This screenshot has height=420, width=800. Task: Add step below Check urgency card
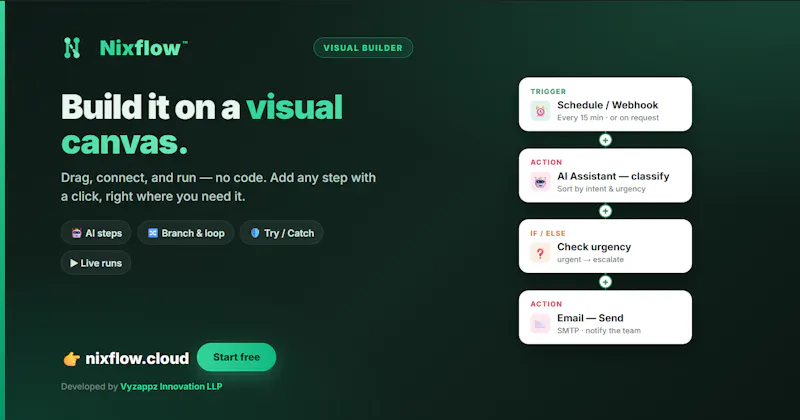[605, 282]
